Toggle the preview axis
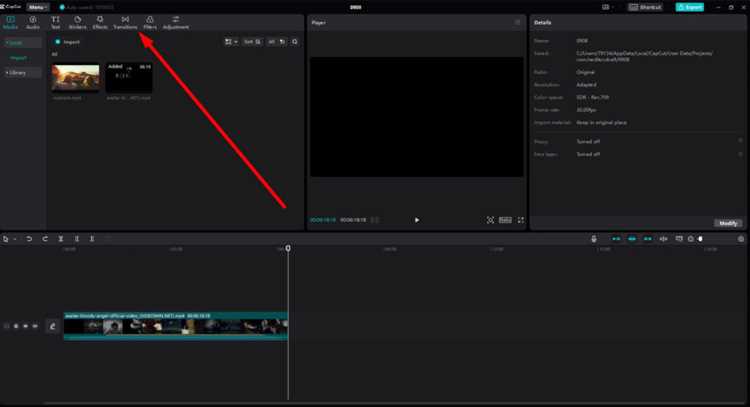Image resolution: width=750 pixels, height=407 pixels. 663,239
